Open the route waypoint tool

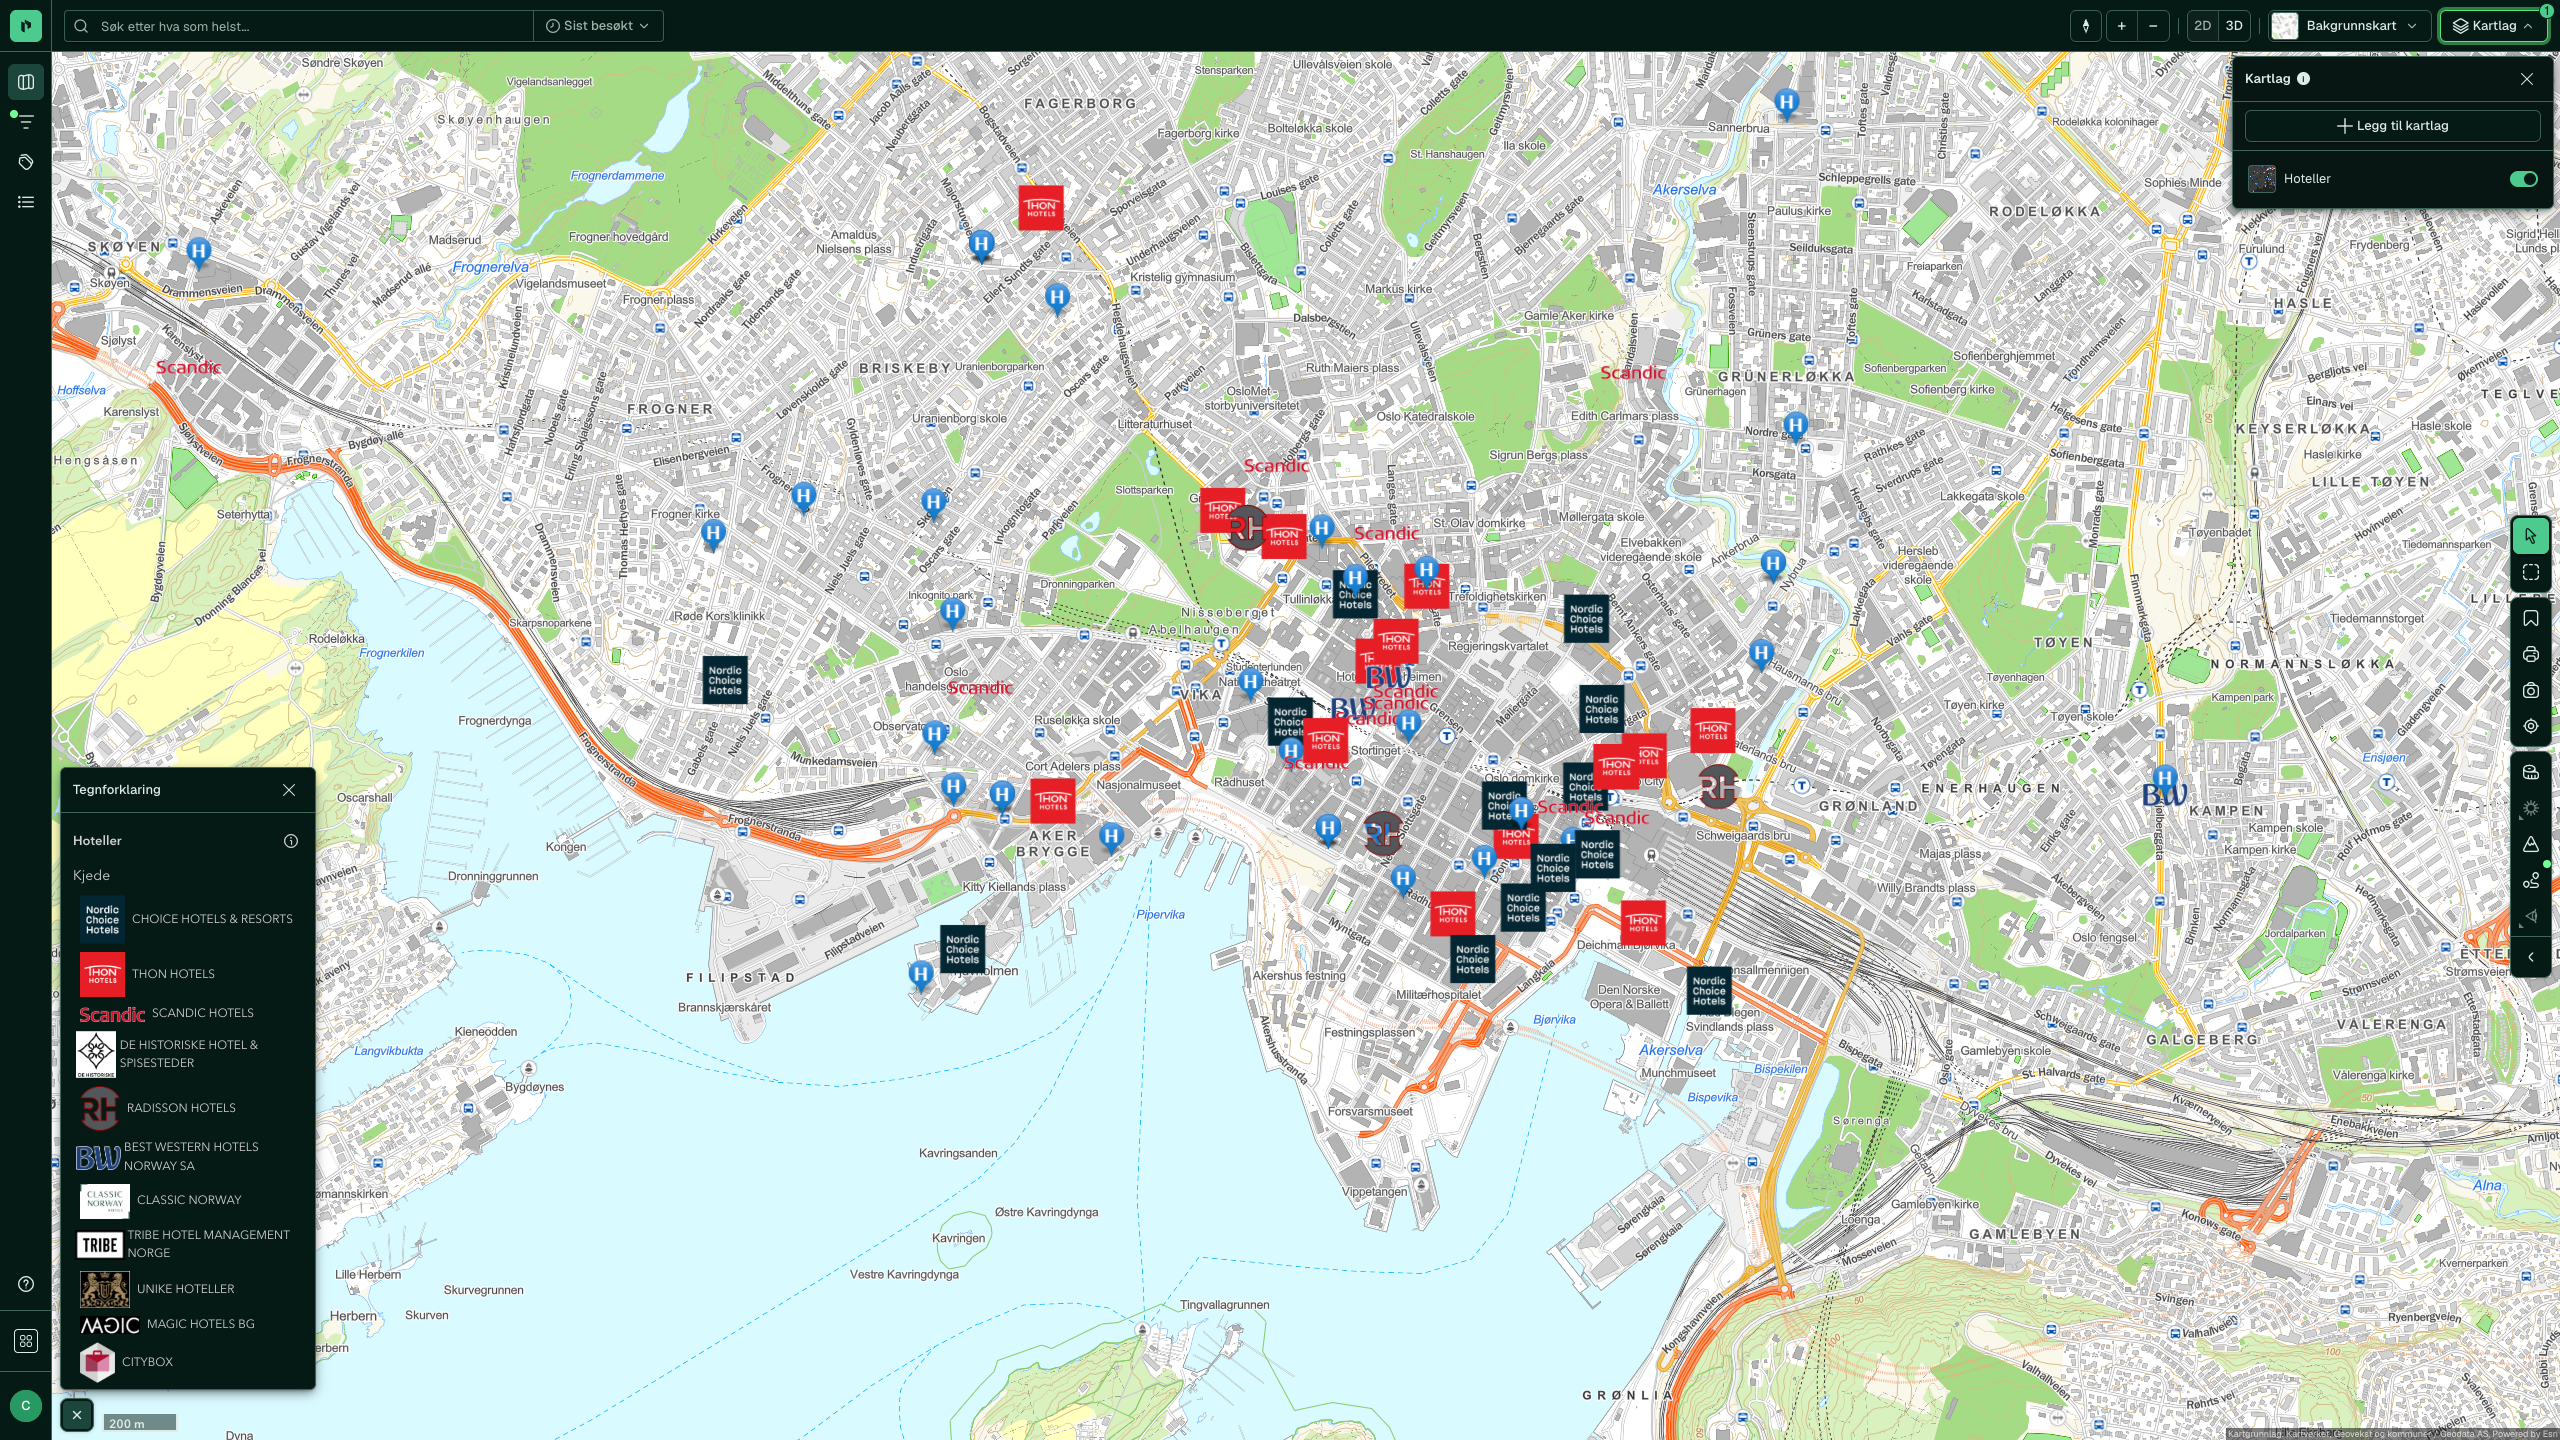tap(2531, 880)
